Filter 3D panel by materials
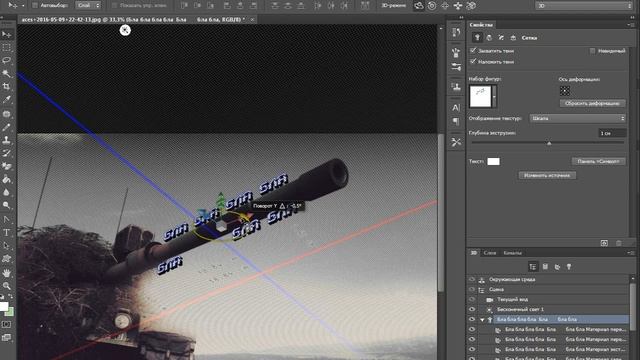The image size is (640, 360). [557, 267]
